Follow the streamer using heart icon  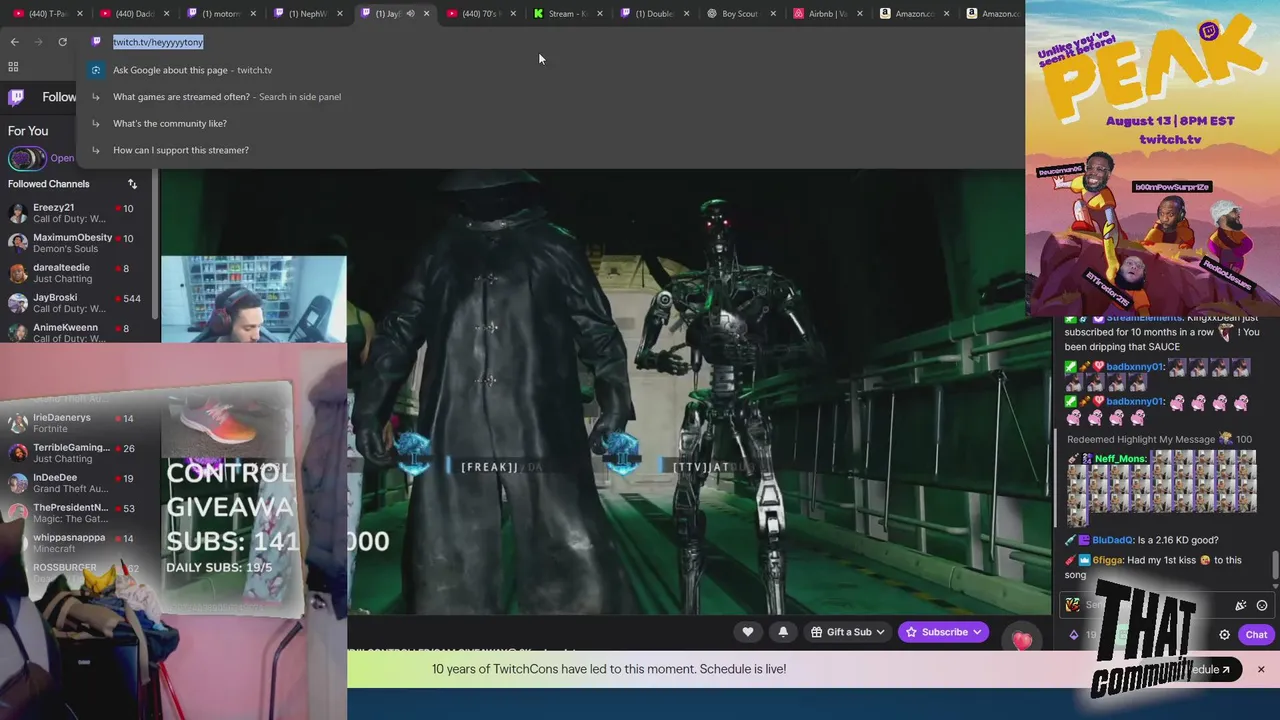point(747,632)
